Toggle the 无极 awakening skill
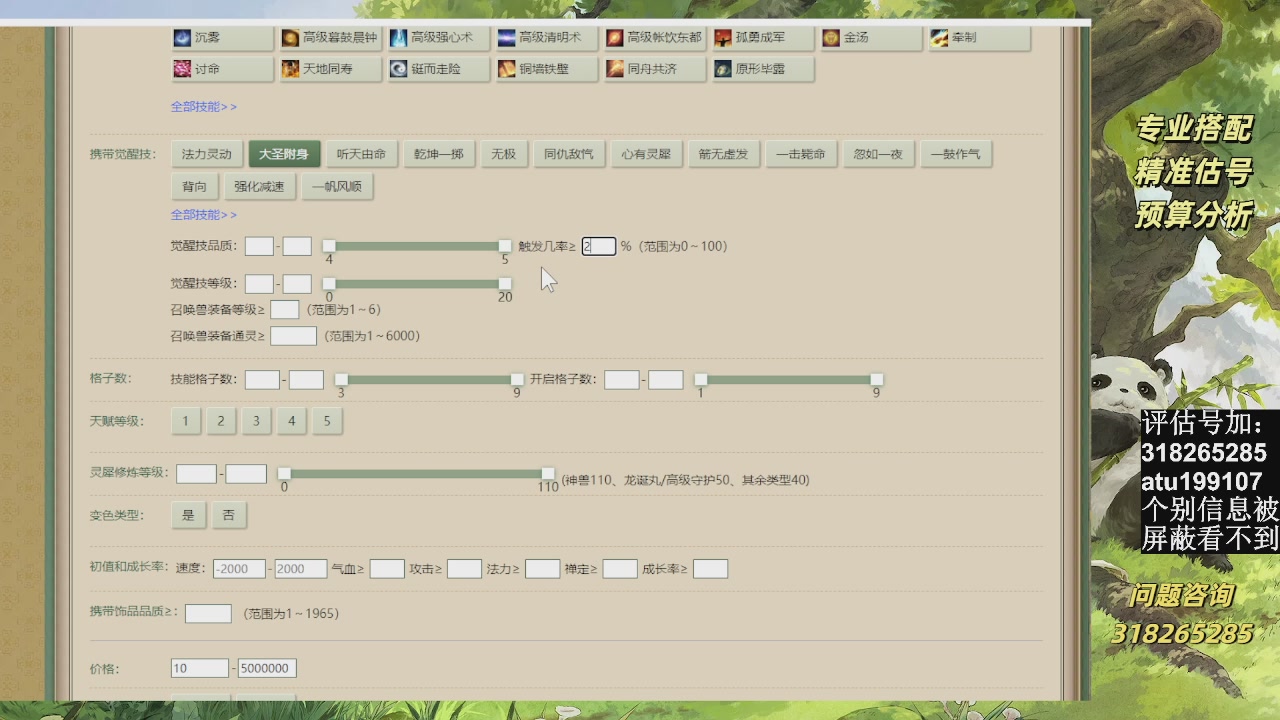The image size is (1280, 720). point(503,154)
